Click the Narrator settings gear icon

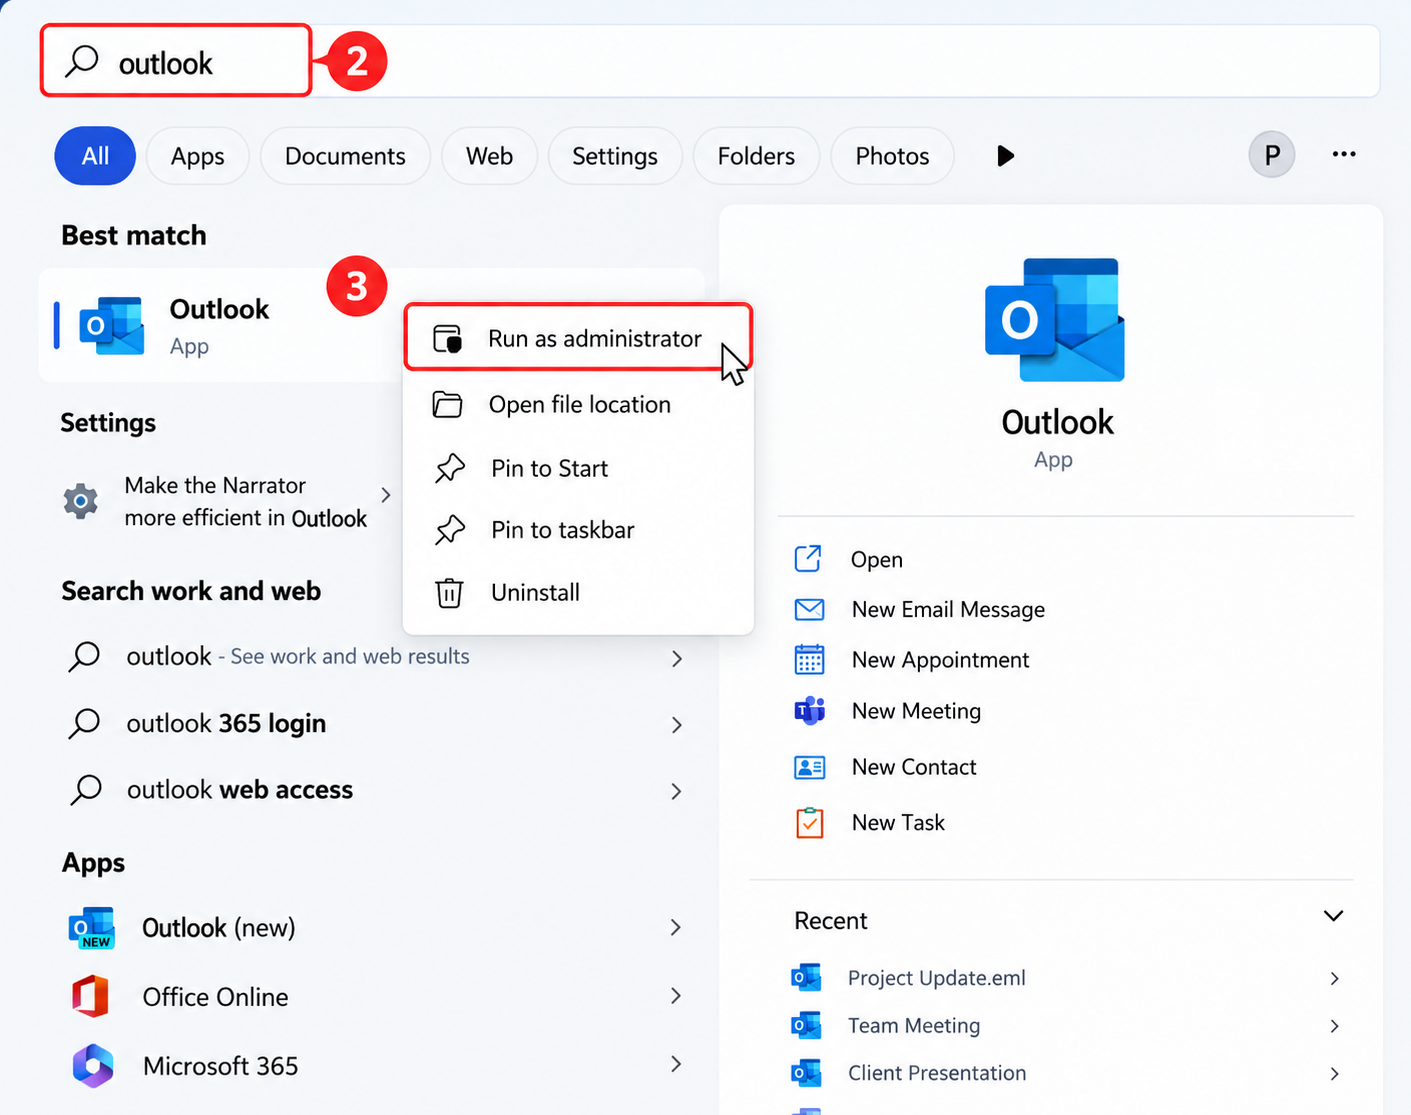(x=81, y=501)
